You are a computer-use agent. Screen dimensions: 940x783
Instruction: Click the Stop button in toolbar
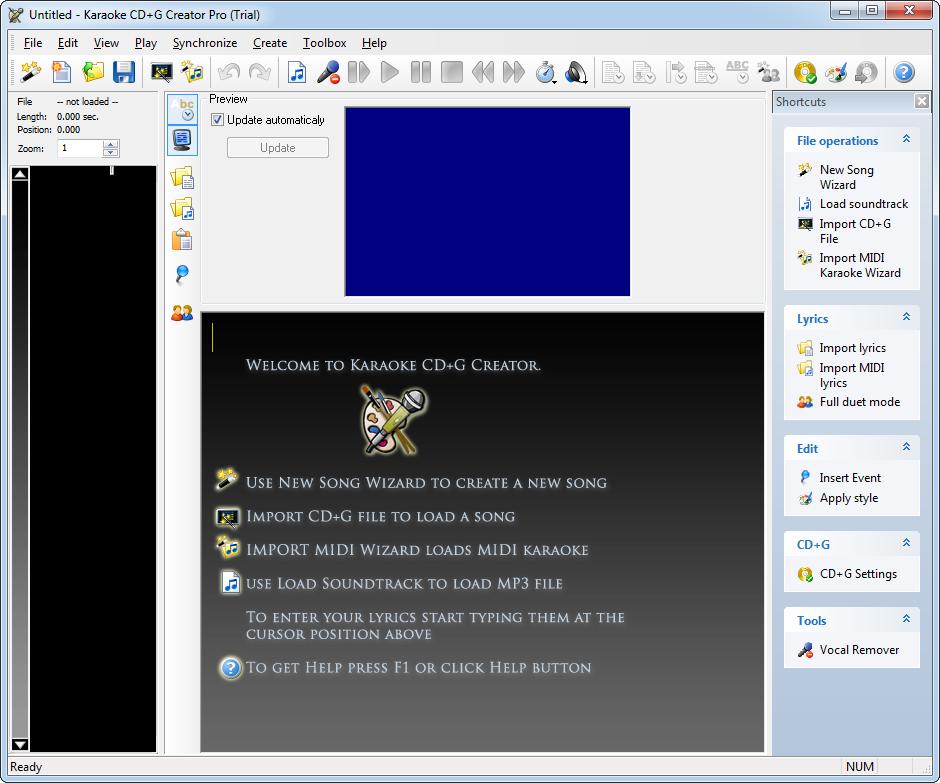(452, 73)
